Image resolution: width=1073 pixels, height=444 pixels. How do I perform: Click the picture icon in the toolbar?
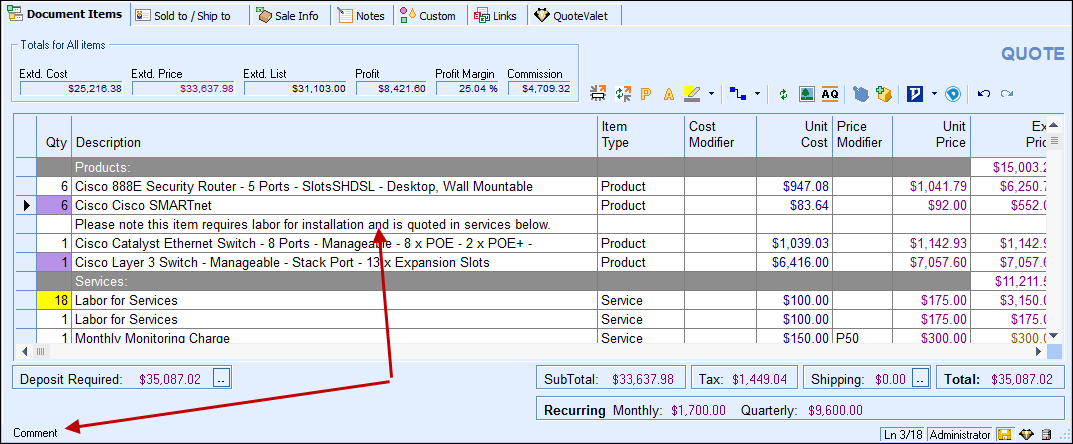tap(806, 94)
